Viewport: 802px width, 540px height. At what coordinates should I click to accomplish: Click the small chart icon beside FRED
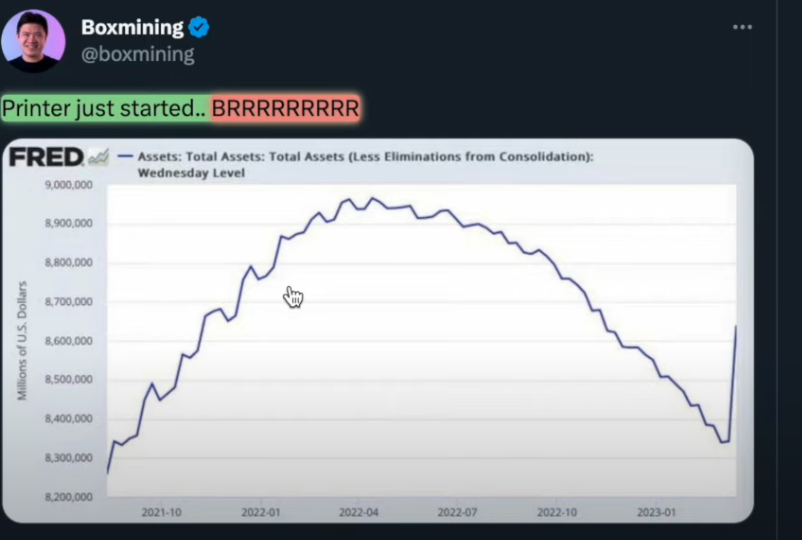(x=98, y=157)
